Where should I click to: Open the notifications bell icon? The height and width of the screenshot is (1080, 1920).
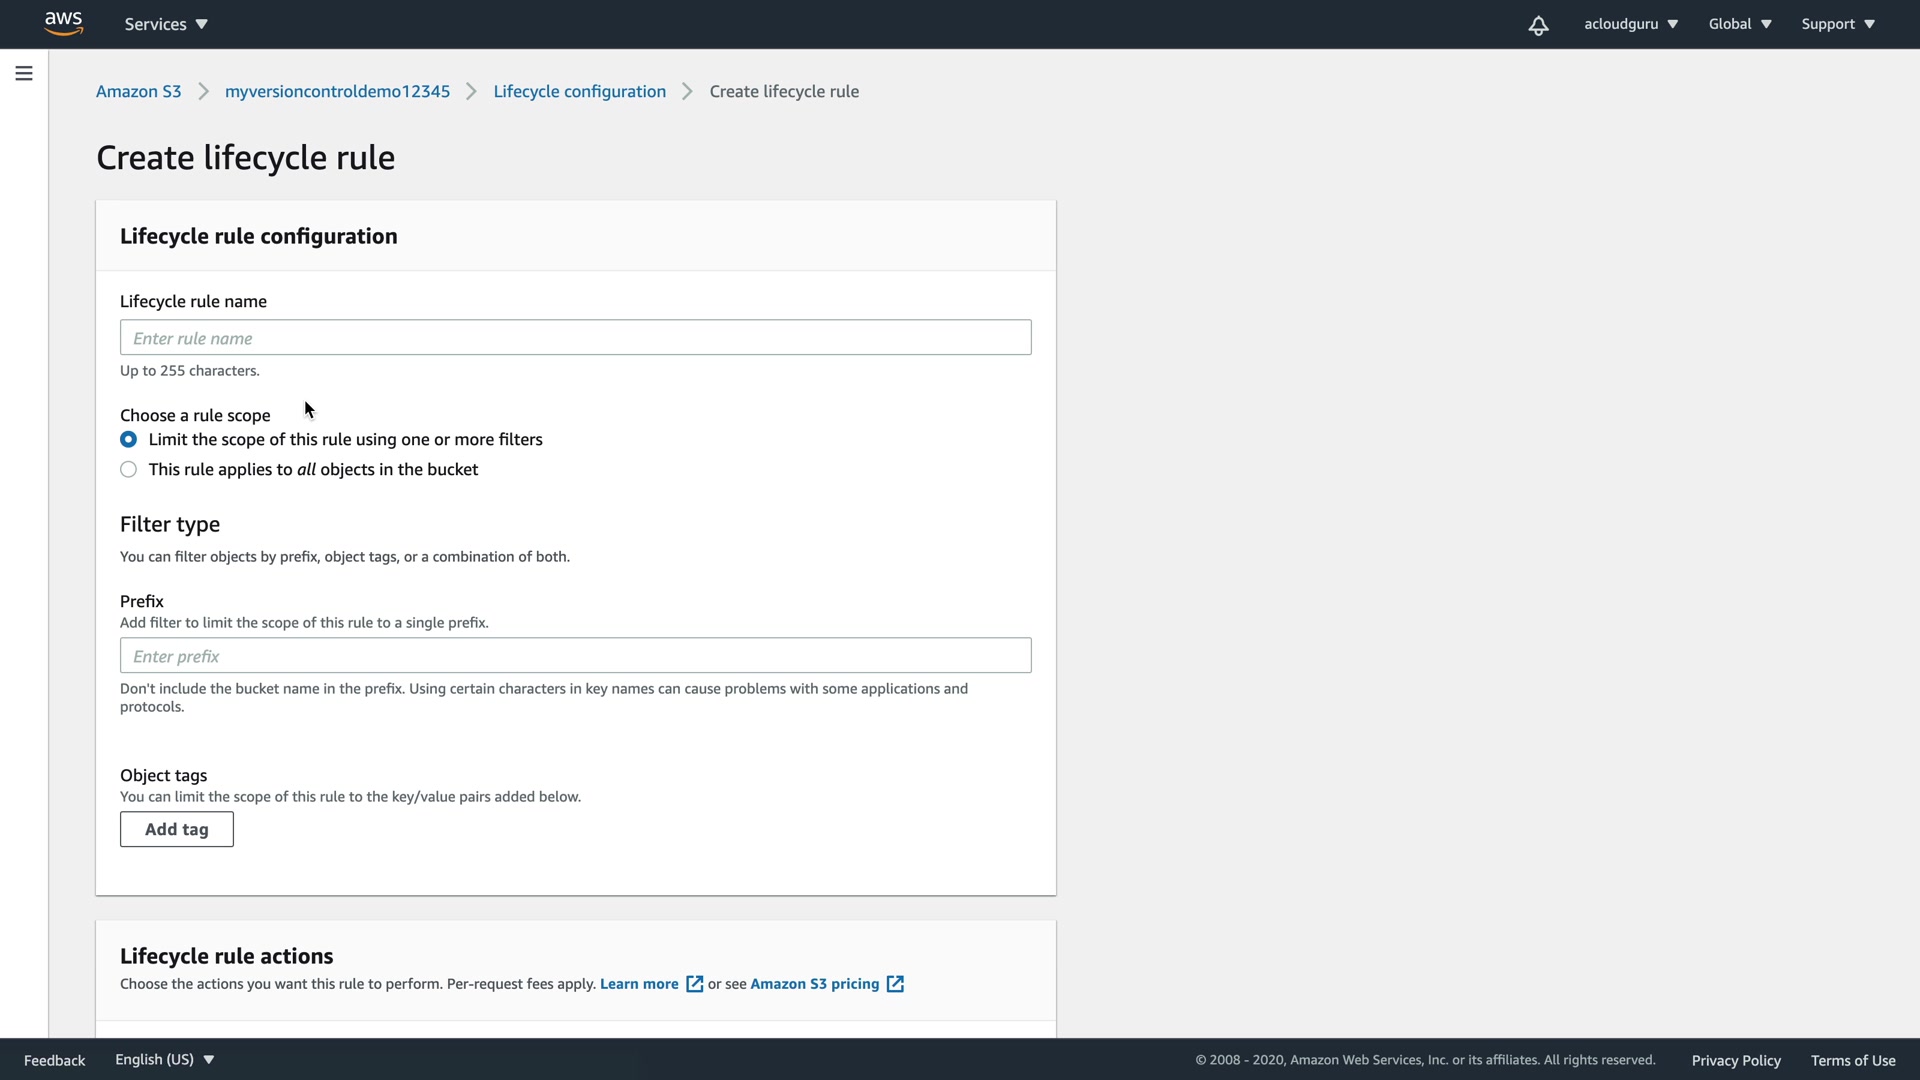pos(1538,25)
